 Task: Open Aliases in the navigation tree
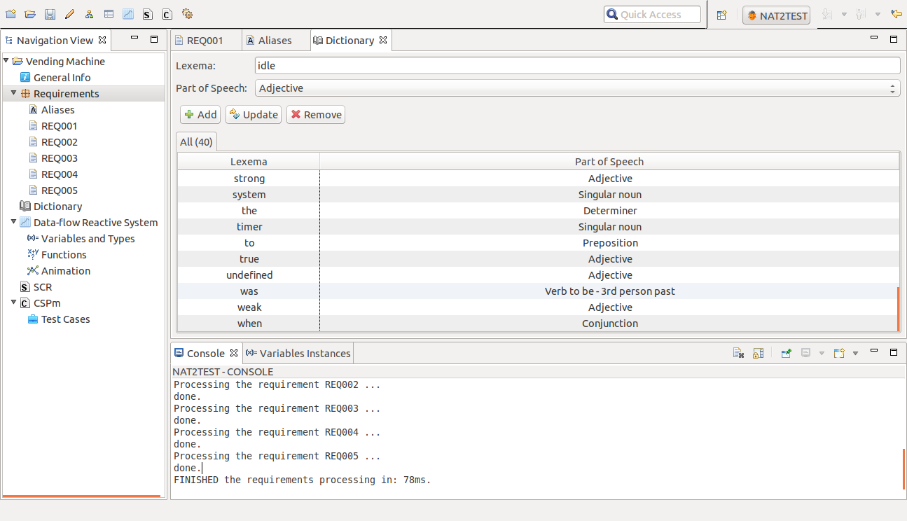[57, 110]
